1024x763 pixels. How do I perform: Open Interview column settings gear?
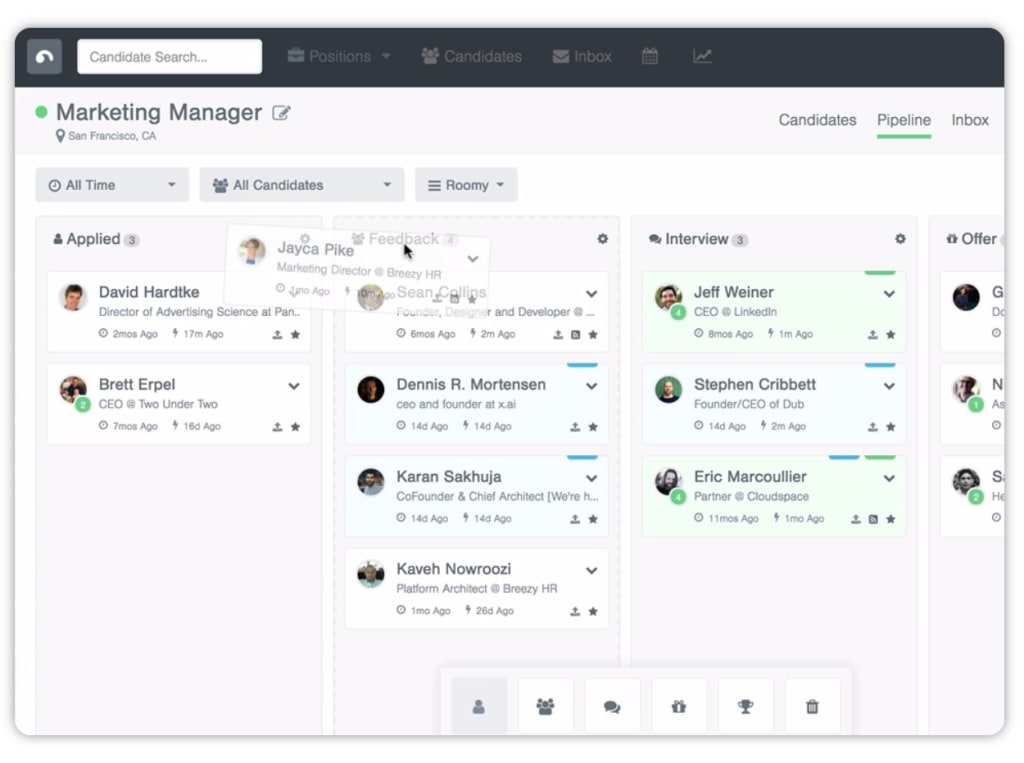coord(901,239)
